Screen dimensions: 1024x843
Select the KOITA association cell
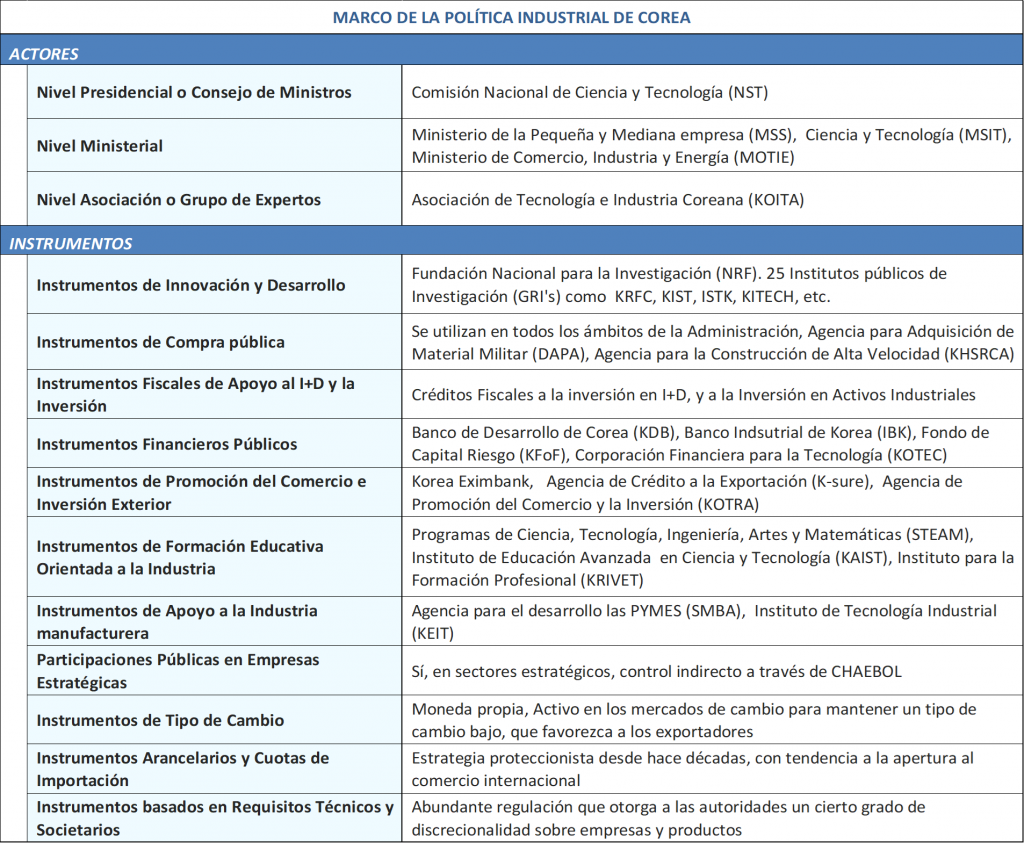pyautogui.click(x=607, y=200)
